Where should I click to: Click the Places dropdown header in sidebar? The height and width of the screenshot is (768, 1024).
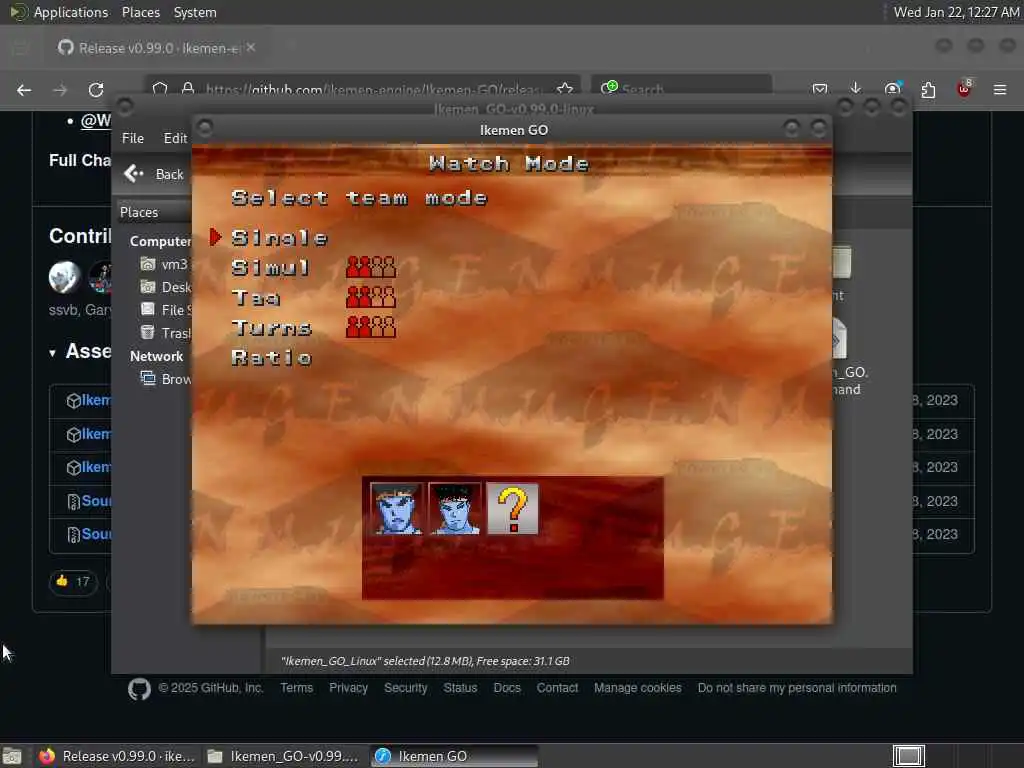click(154, 212)
